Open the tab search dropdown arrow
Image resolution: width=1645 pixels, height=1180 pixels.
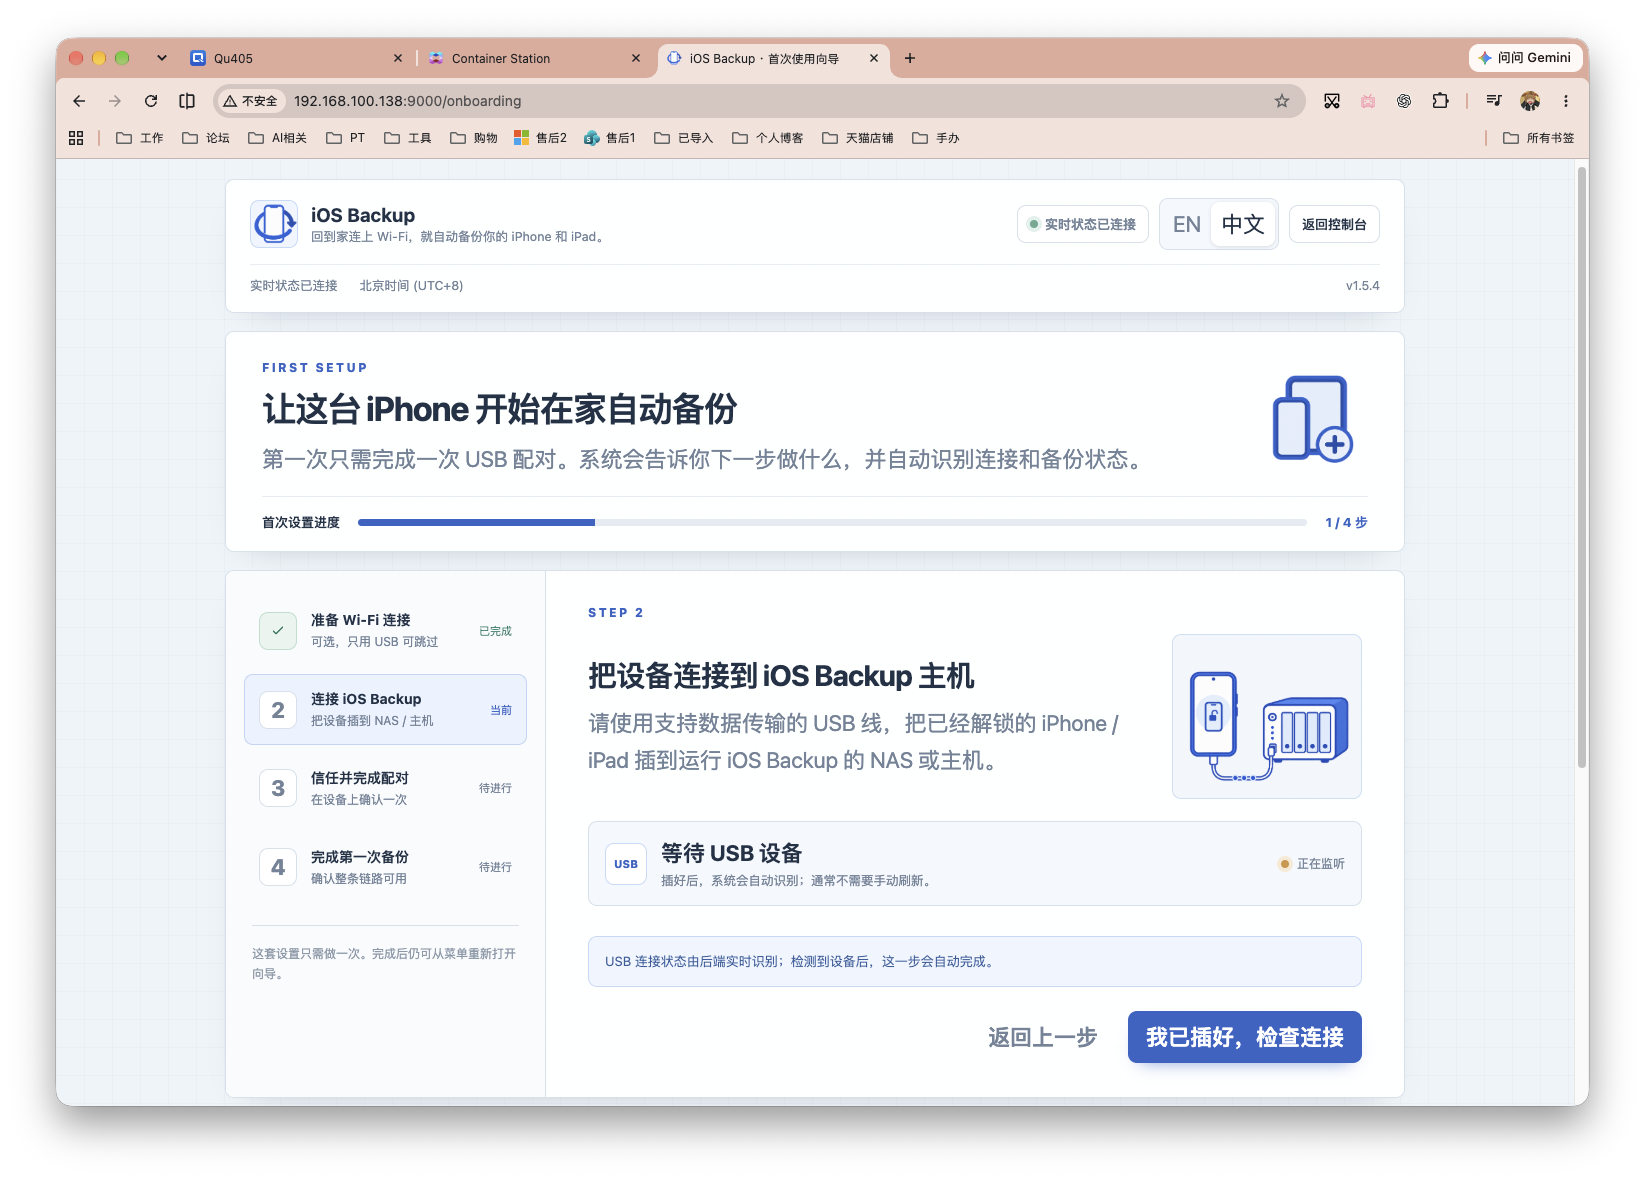[x=162, y=58]
